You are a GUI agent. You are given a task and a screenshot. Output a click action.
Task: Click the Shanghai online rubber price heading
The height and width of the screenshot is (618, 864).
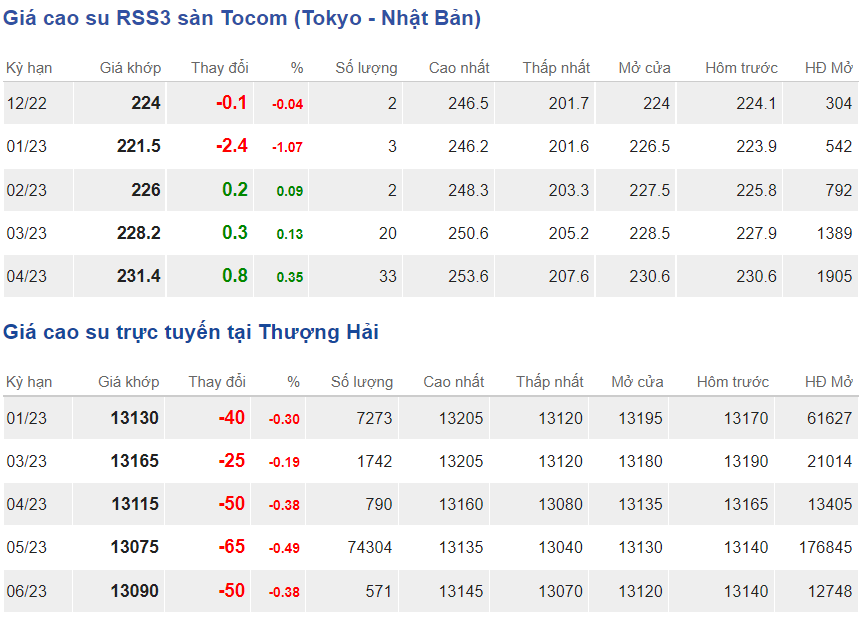tap(191, 332)
